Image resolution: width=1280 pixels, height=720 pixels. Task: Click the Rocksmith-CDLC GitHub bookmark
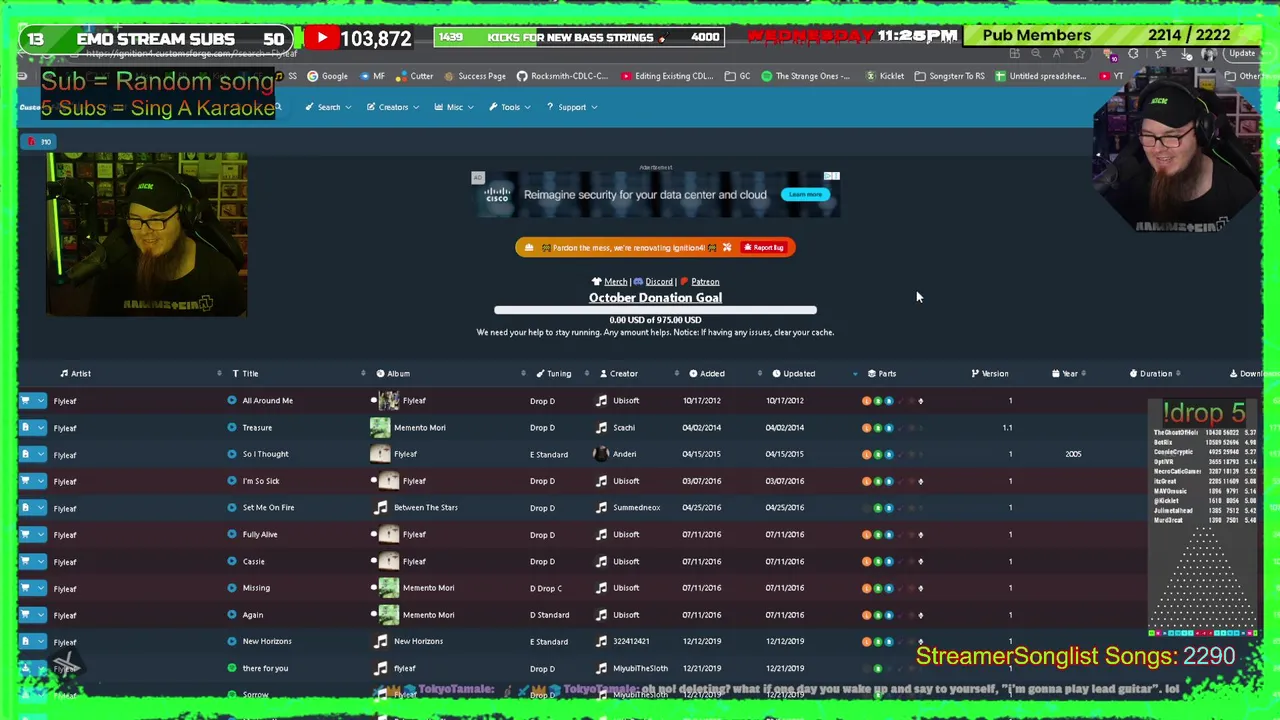coord(562,76)
